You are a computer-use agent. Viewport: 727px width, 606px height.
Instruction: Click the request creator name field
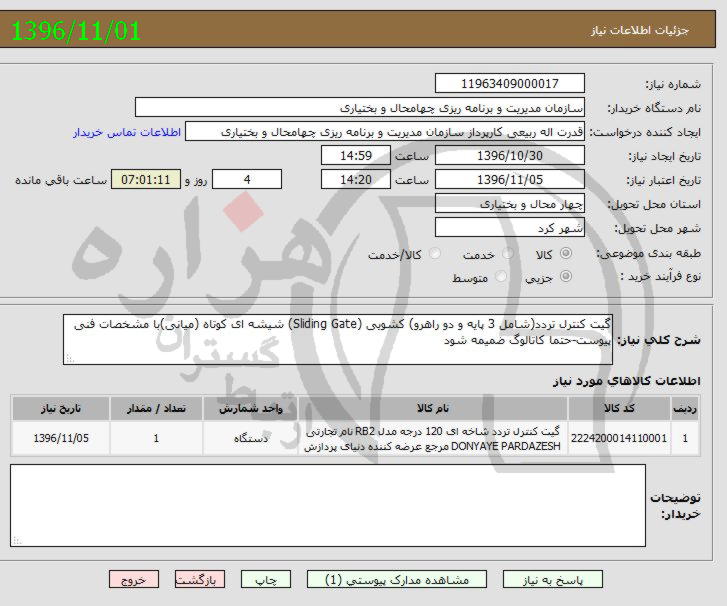coord(385,132)
